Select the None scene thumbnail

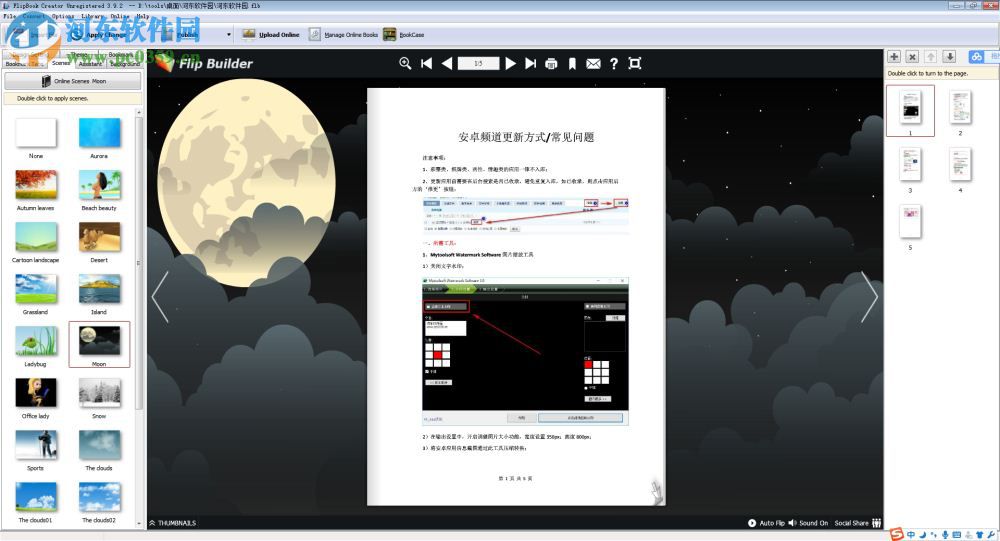click(x=36, y=134)
